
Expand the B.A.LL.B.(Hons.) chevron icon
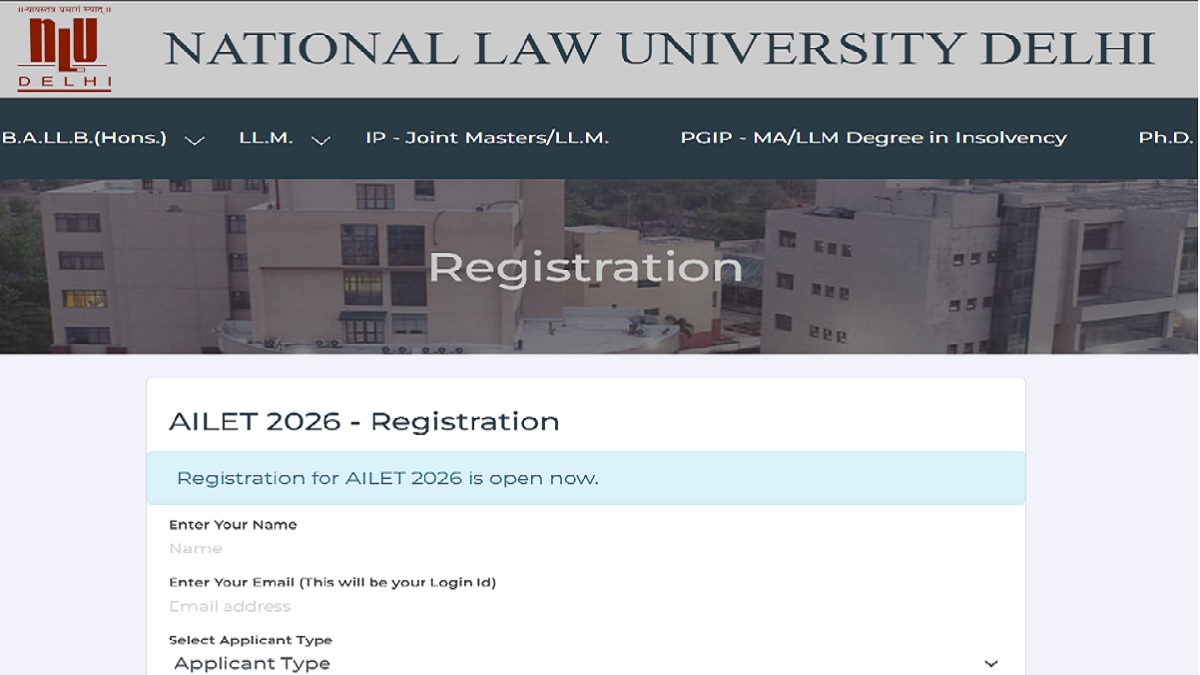coord(196,139)
